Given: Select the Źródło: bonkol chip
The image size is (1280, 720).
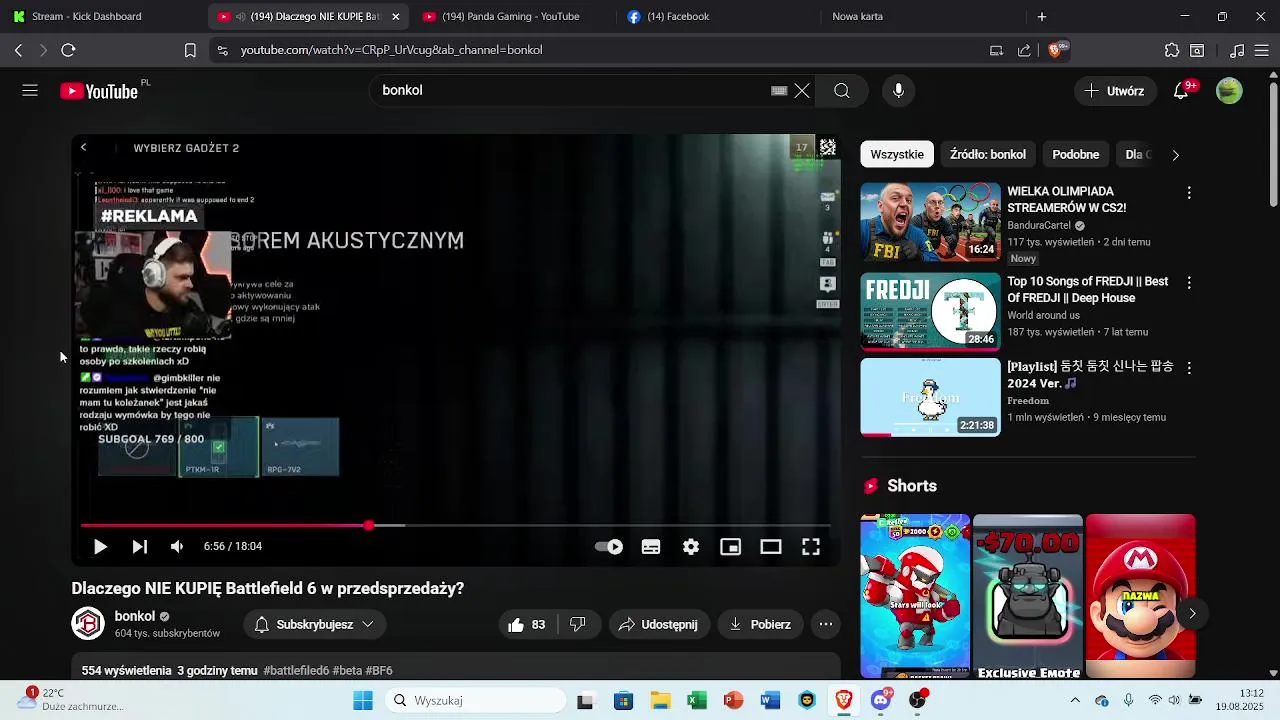Looking at the screenshot, I should (x=988, y=155).
